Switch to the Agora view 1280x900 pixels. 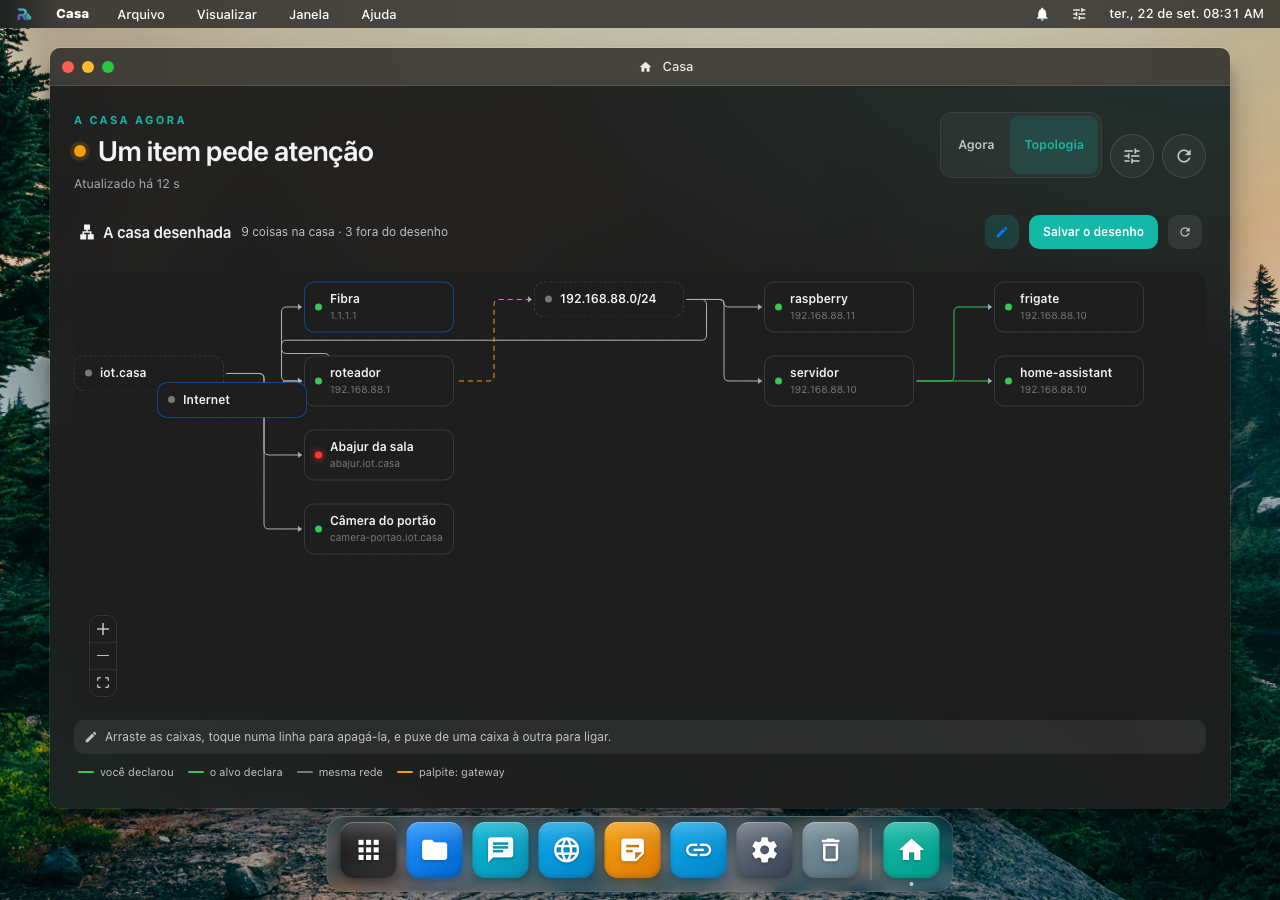pyautogui.click(x=976, y=145)
